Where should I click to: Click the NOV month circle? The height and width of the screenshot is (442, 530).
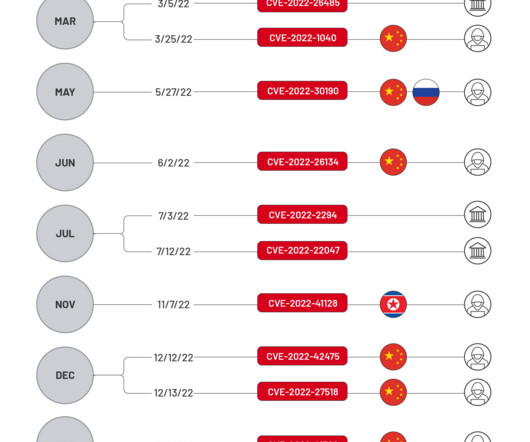pyautogui.click(x=65, y=304)
